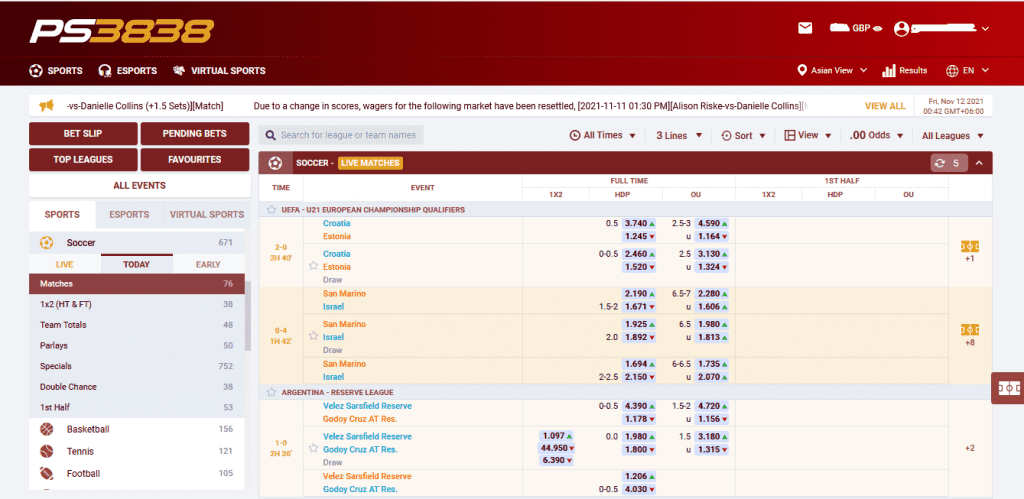
Task: Open the floating pitch widget on right edge
Action: point(1008,387)
